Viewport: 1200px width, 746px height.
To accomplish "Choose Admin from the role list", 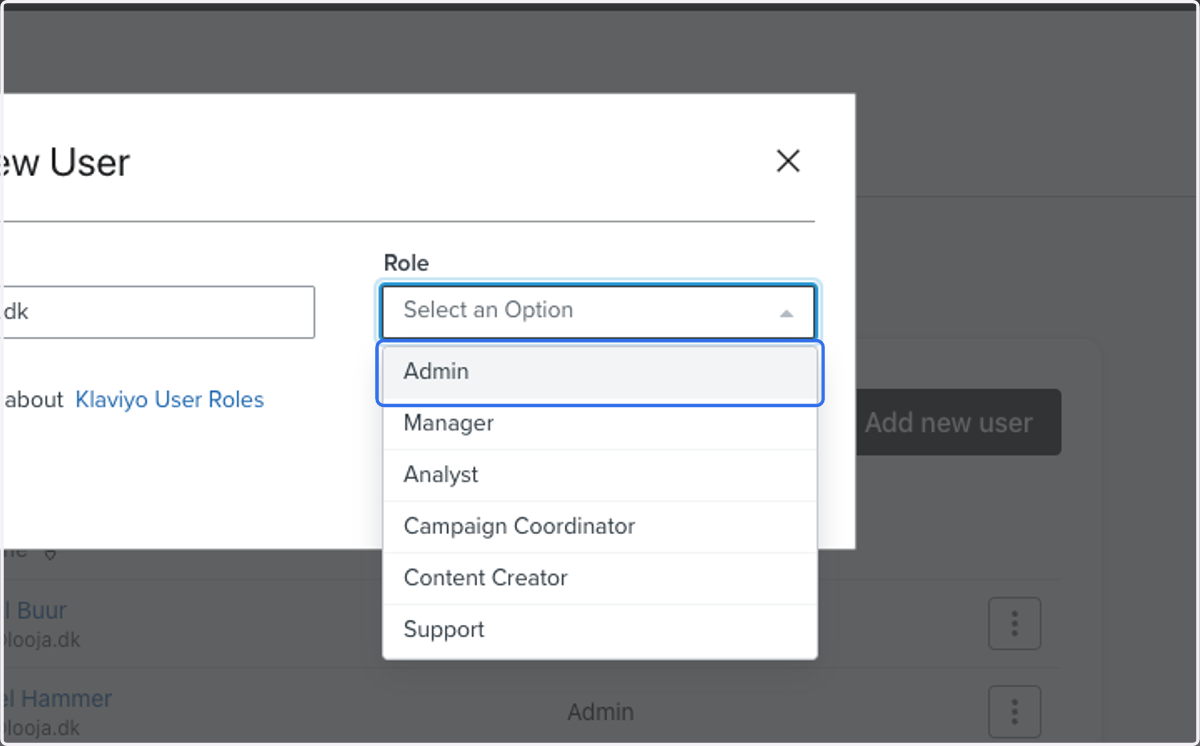I will (600, 372).
